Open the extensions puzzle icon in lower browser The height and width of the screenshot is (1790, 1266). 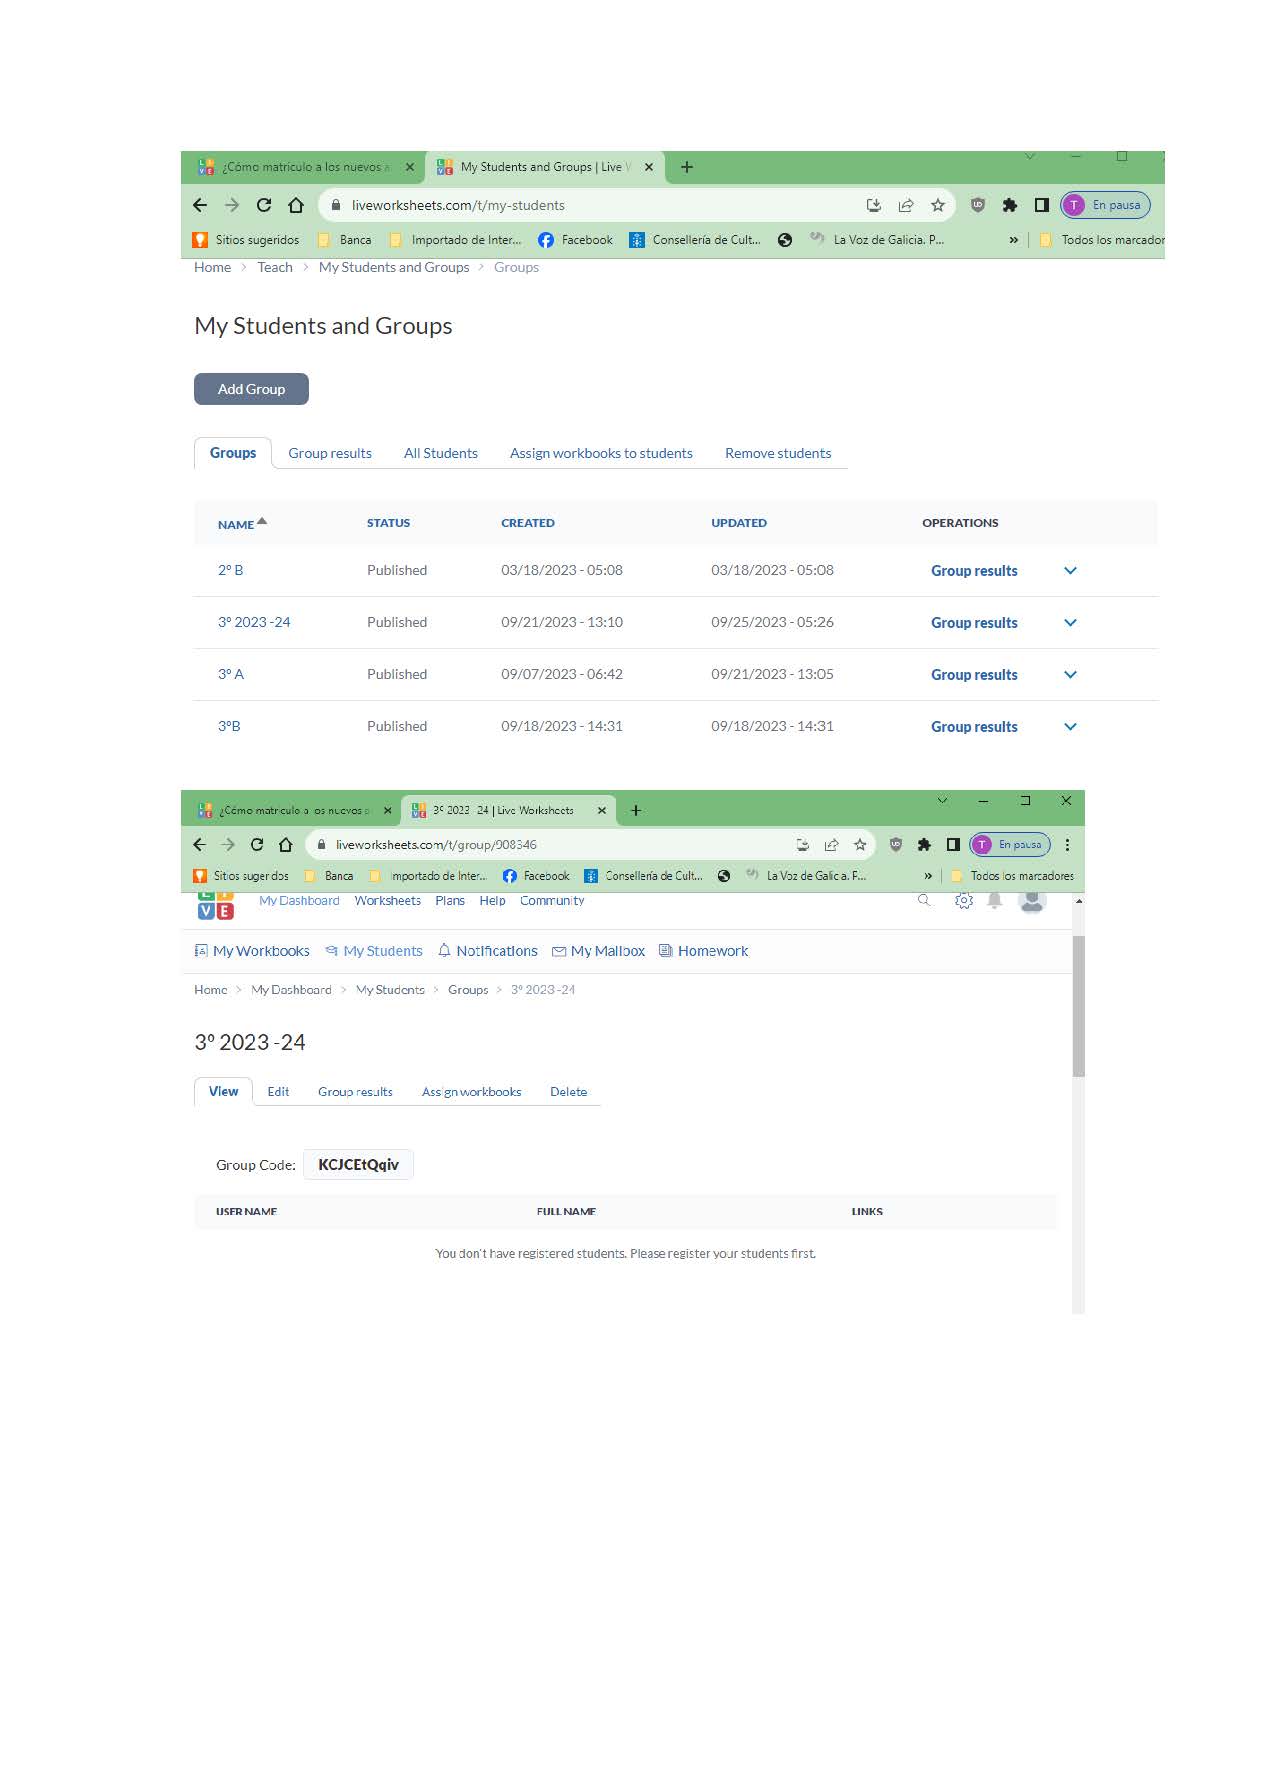[924, 845]
